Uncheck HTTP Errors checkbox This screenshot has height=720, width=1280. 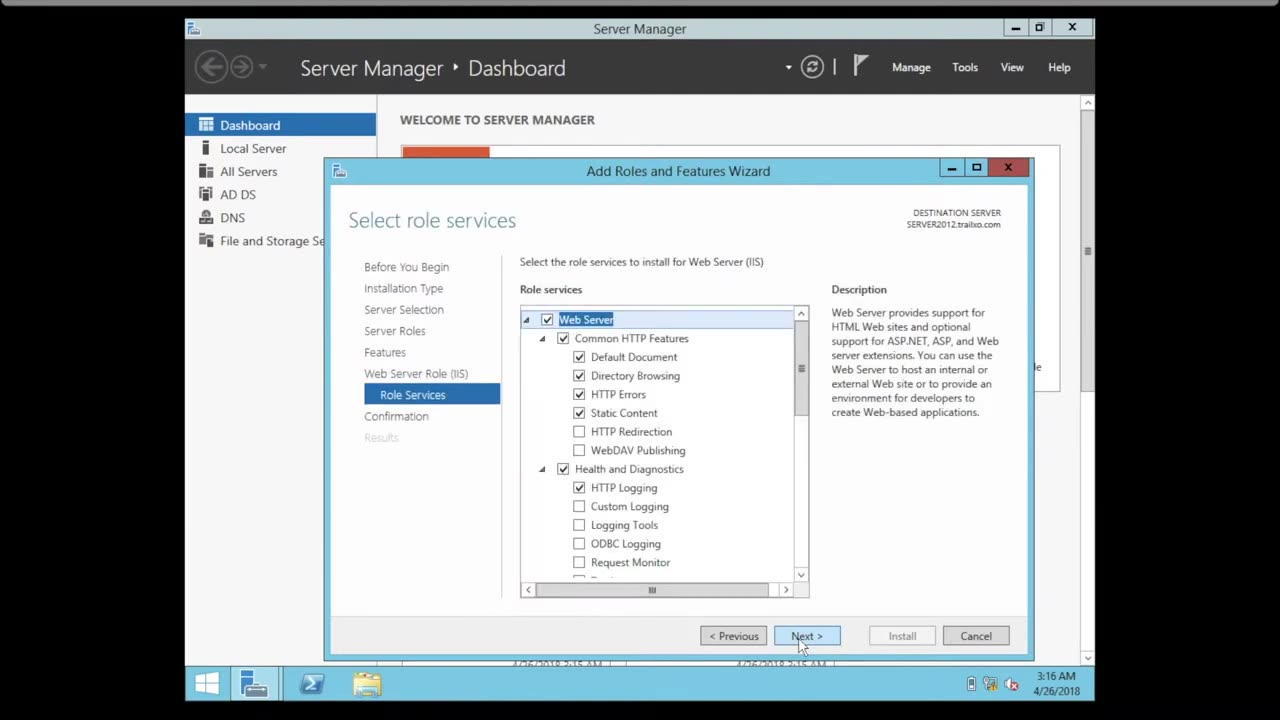[x=579, y=394]
